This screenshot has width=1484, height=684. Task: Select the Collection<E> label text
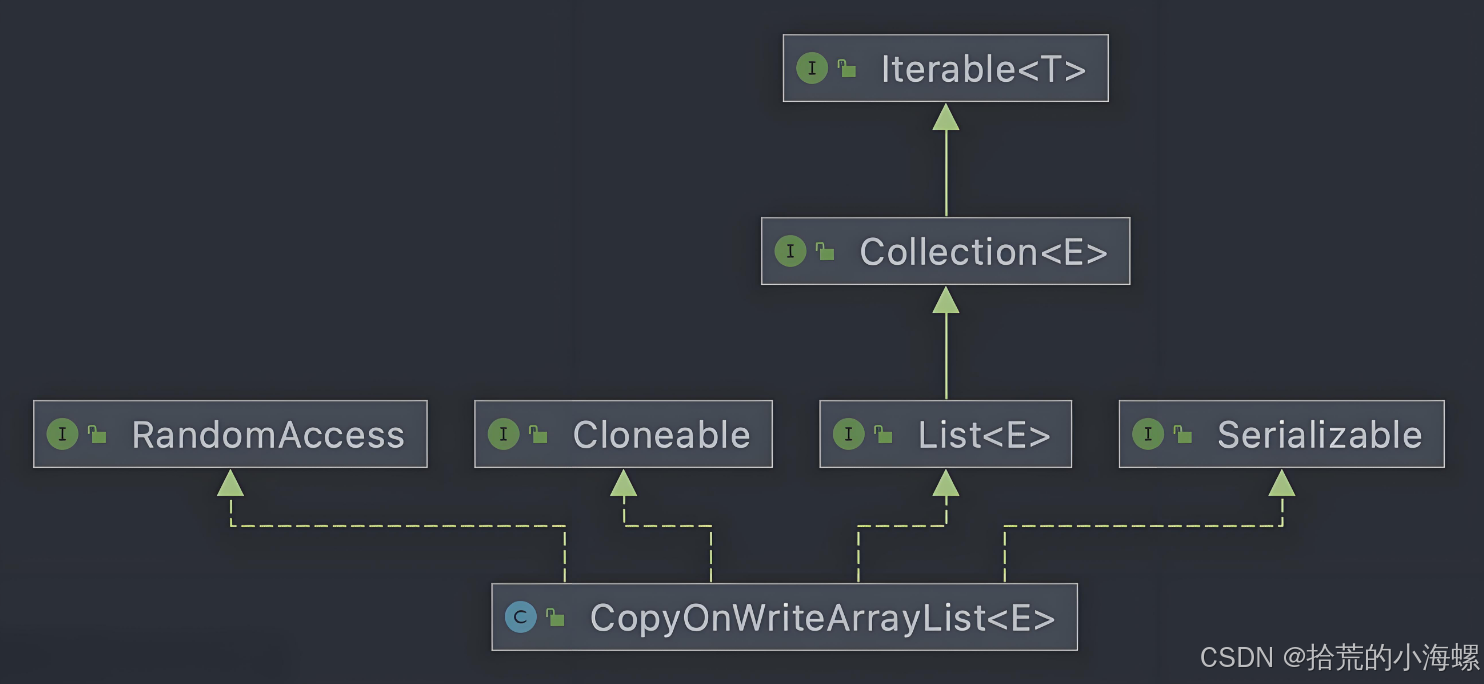(x=983, y=252)
